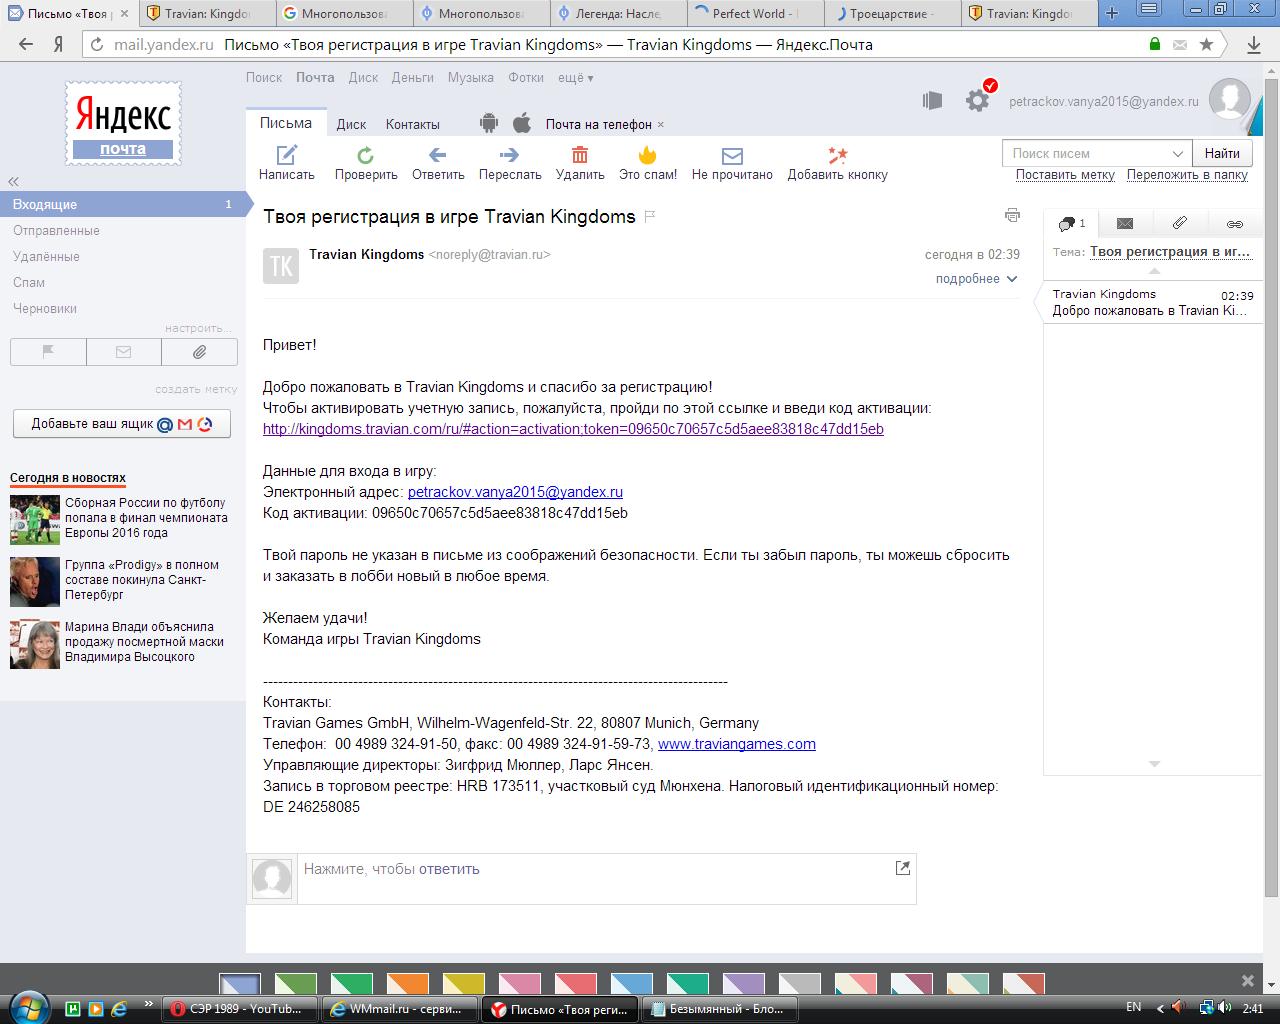Open the taskbar quick launch overflow chevron

pos(149,1003)
